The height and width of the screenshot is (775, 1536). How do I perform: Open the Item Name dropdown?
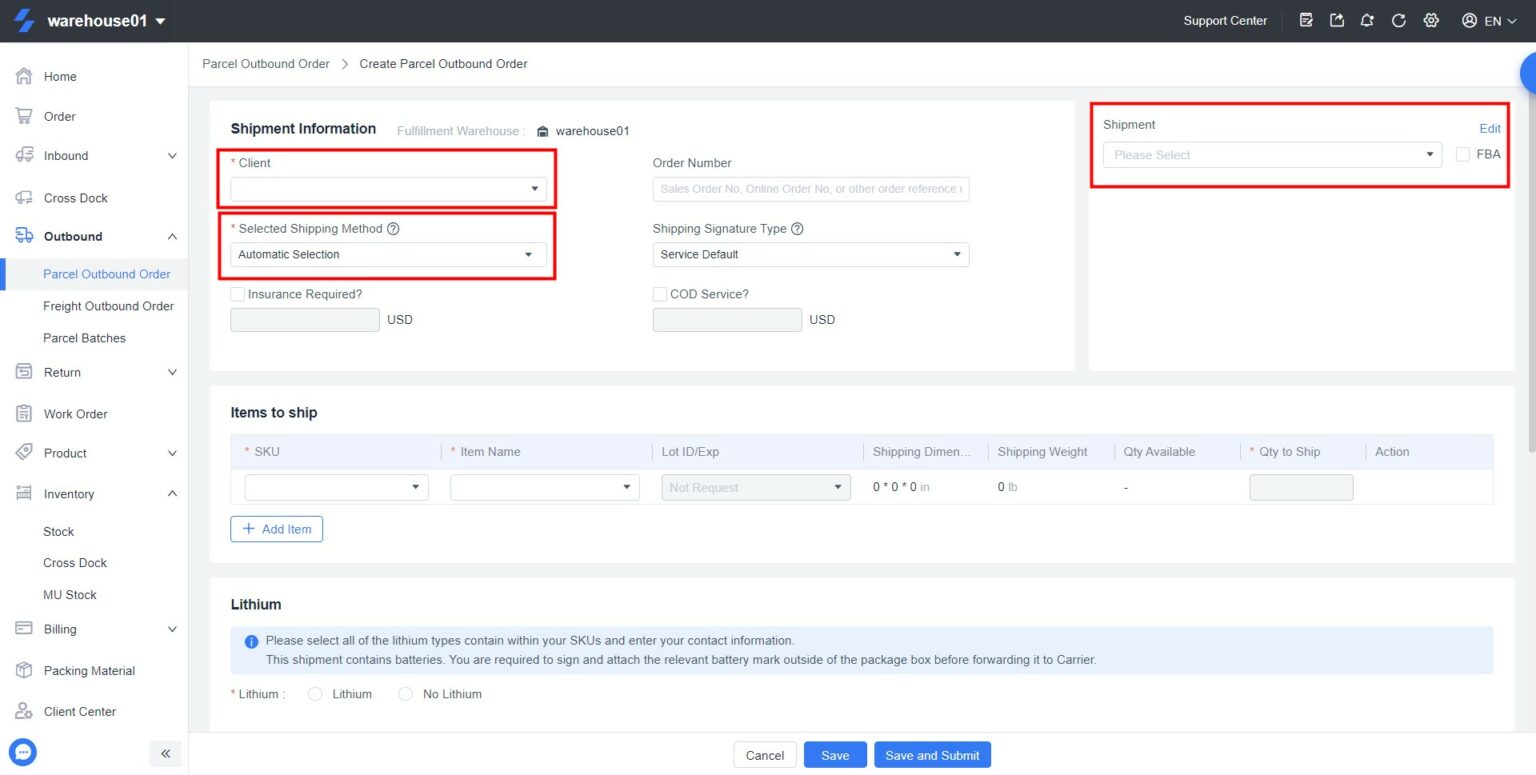pyautogui.click(x=545, y=487)
